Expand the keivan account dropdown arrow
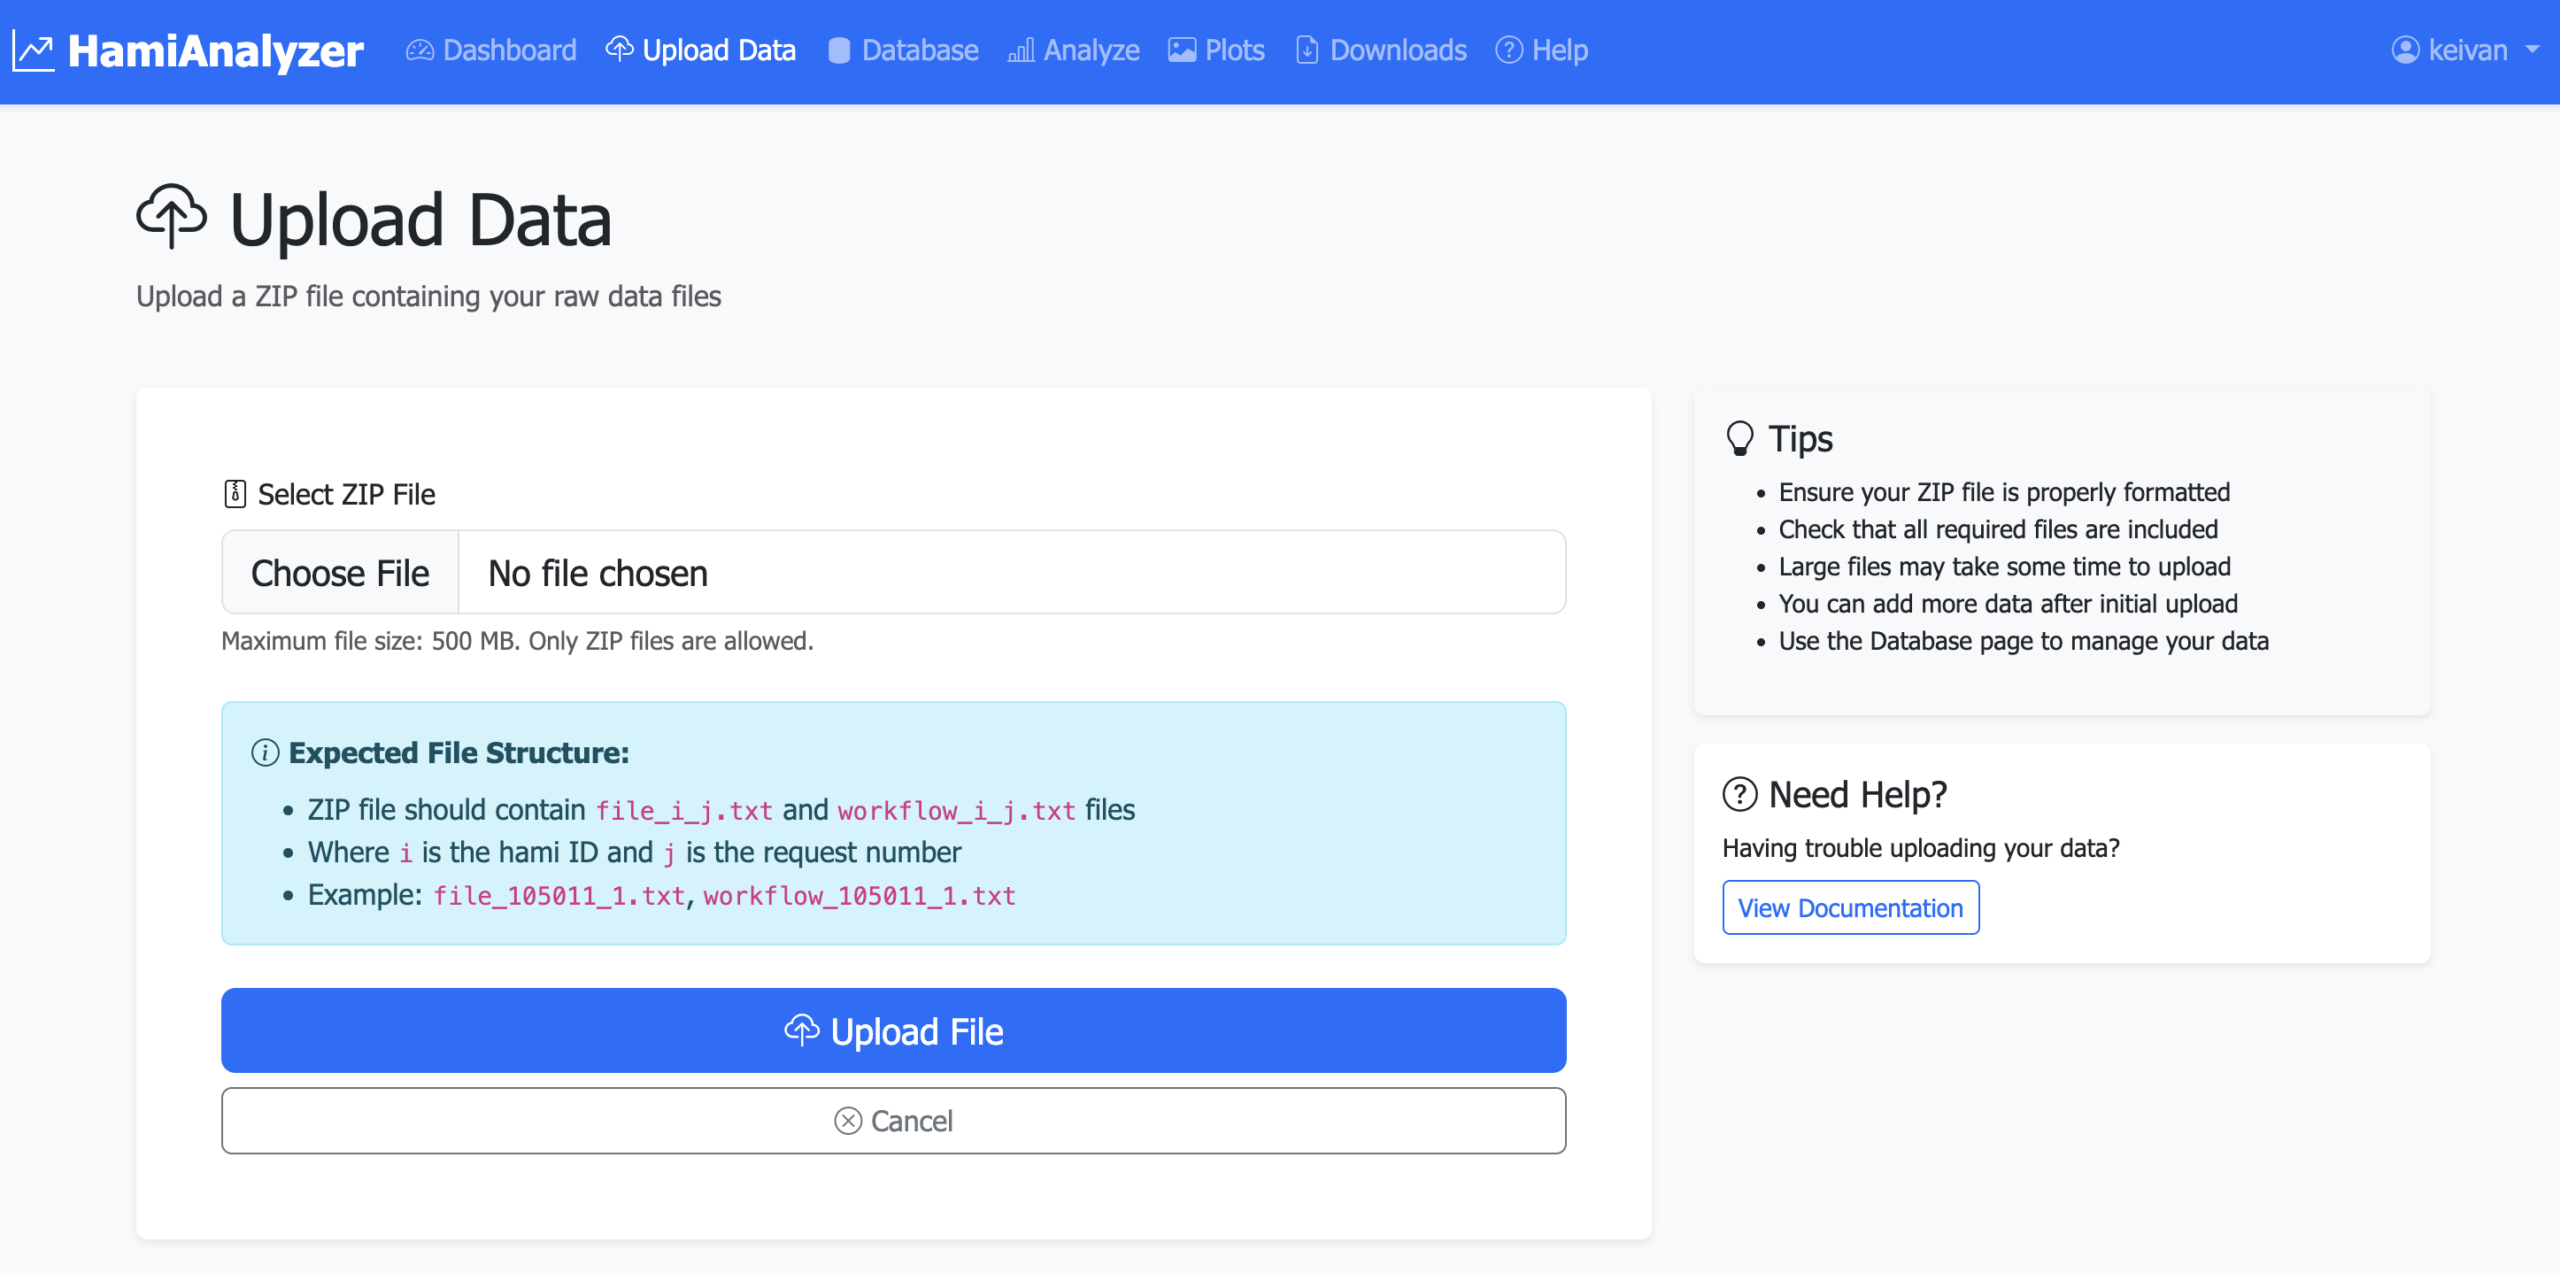 2532,50
